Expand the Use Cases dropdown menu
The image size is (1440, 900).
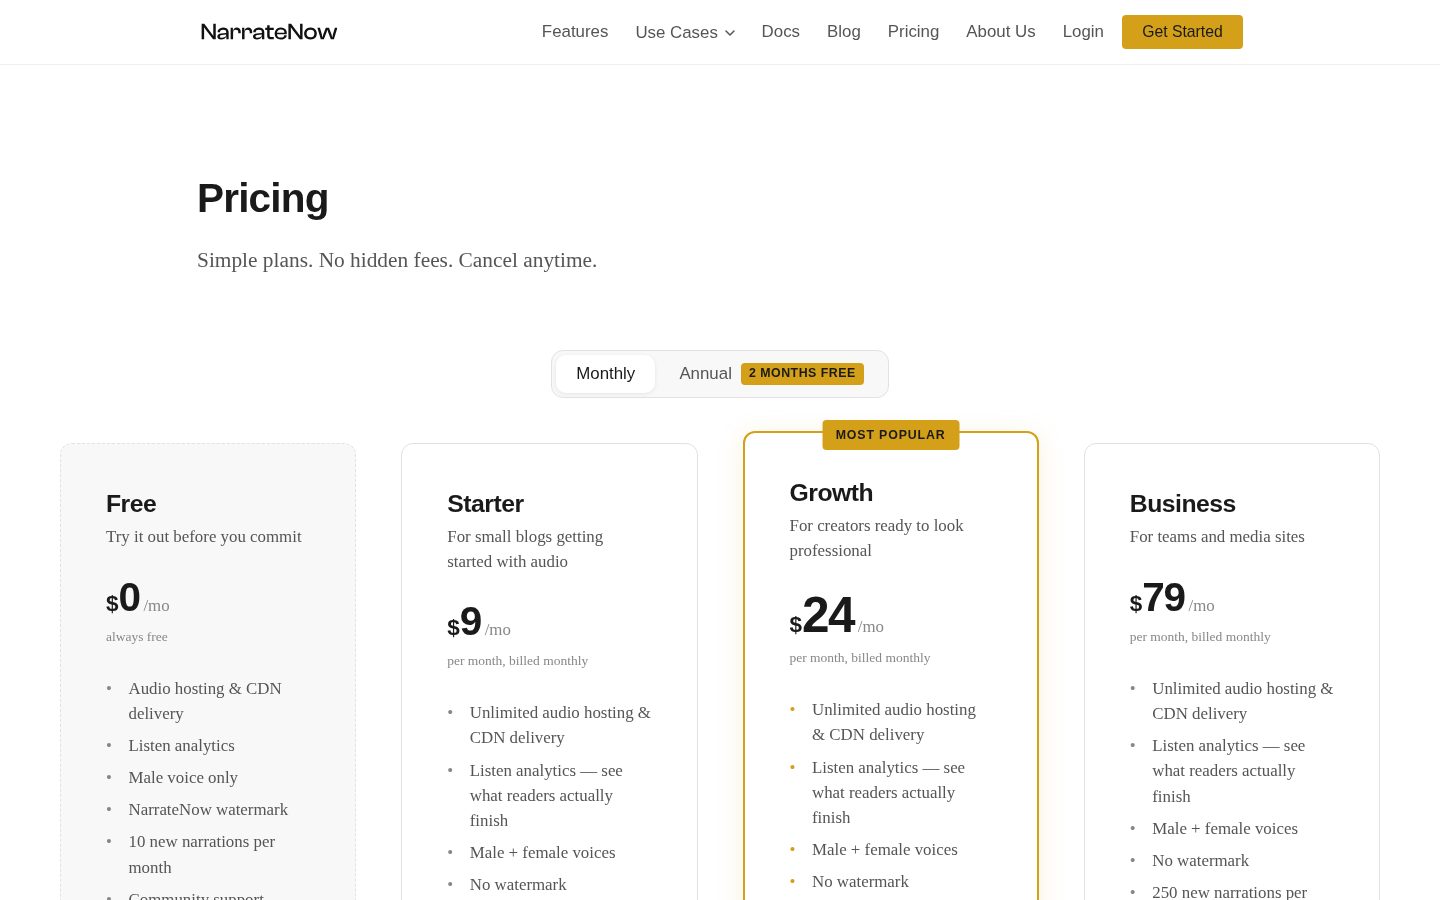click(685, 32)
